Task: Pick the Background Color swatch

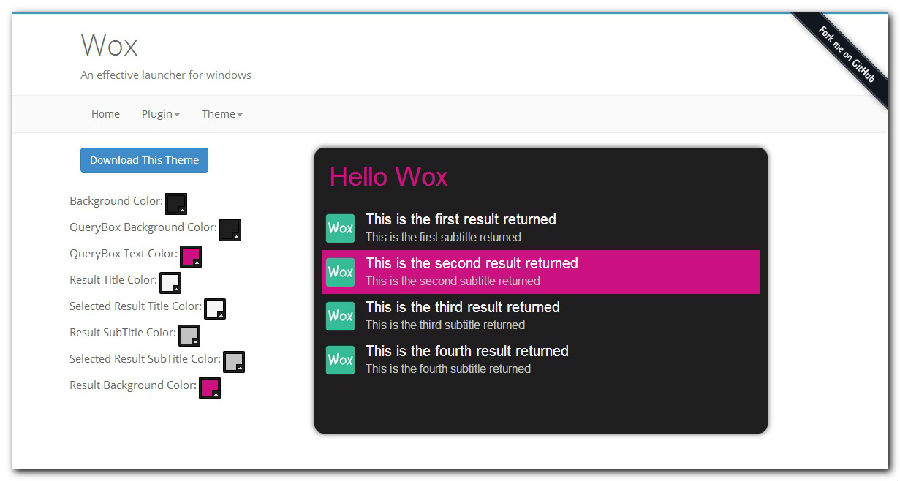Action: 176,204
